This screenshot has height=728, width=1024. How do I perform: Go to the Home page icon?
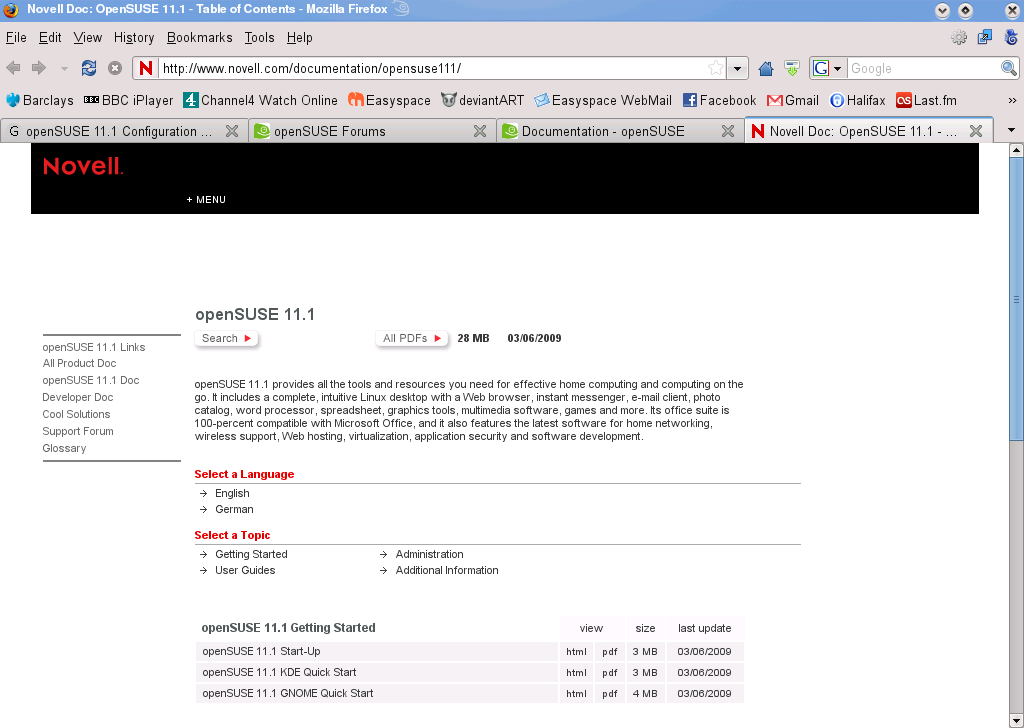coord(765,68)
